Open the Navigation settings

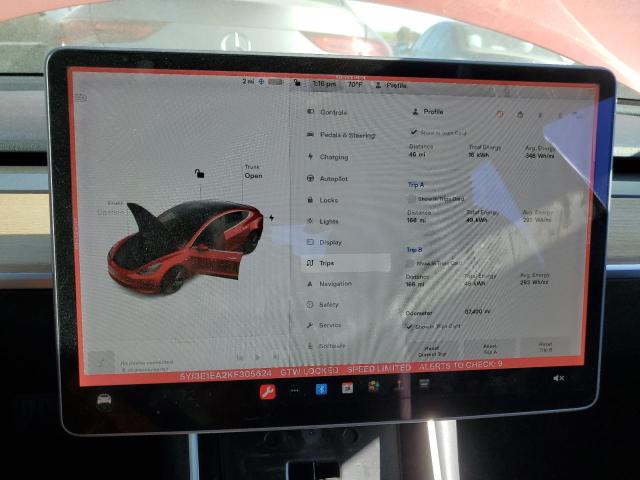click(329, 284)
